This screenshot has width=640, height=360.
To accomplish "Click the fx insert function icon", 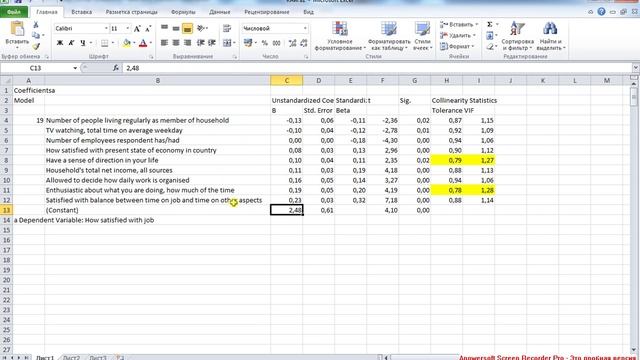I will (116, 68).
